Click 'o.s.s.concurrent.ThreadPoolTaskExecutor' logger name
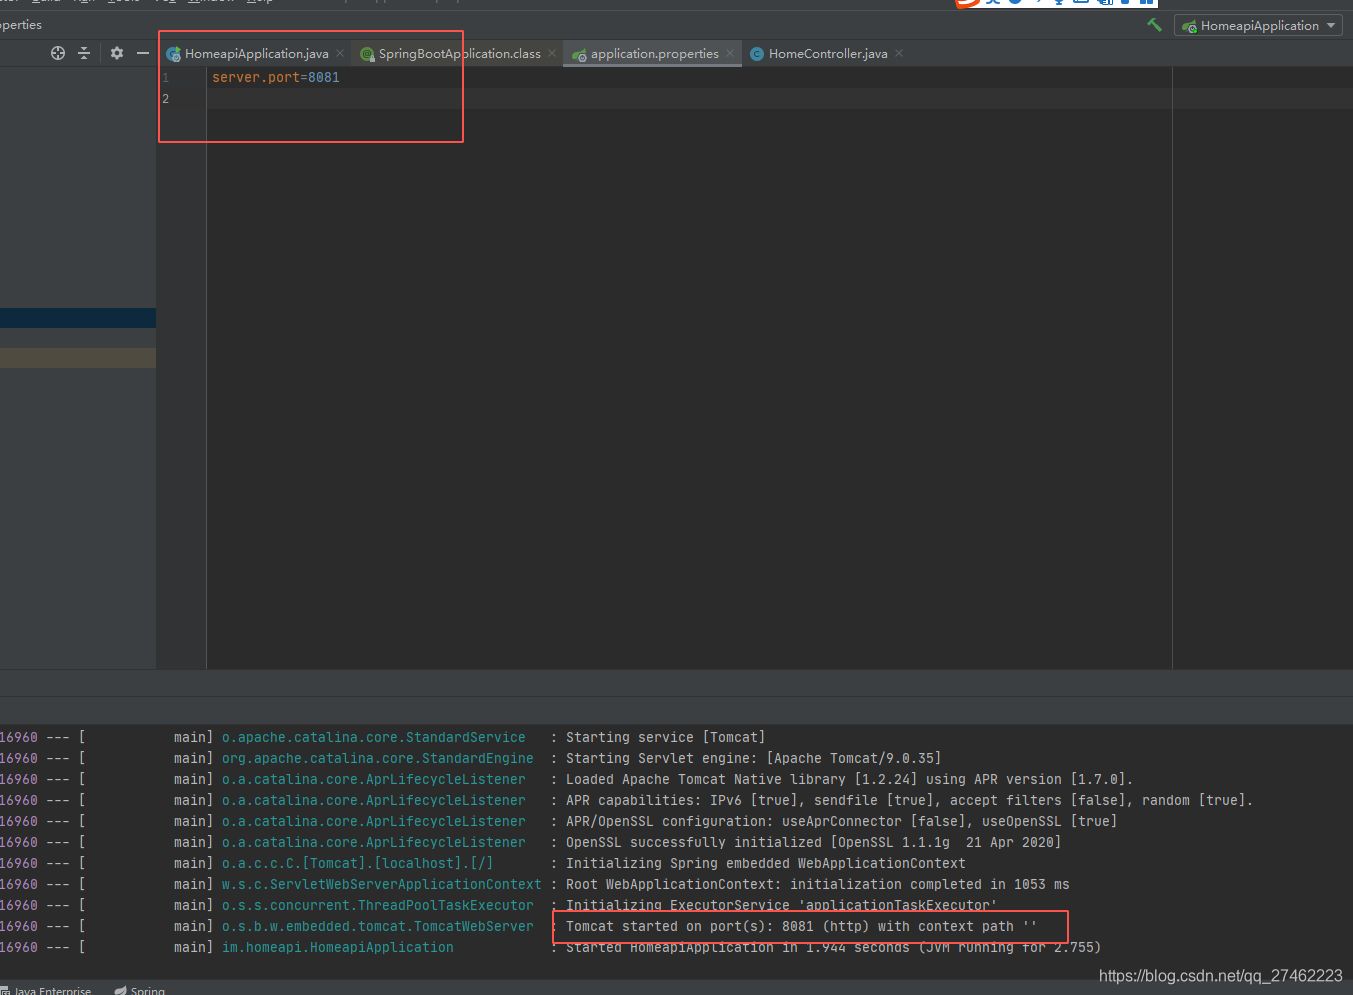Viewport: 1353px width, 995px height. point(377,906)
